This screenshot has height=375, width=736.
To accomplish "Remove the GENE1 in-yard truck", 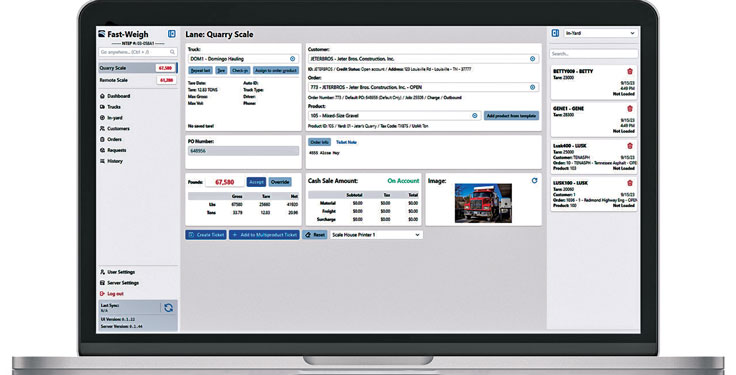I will tap(630, 108).
